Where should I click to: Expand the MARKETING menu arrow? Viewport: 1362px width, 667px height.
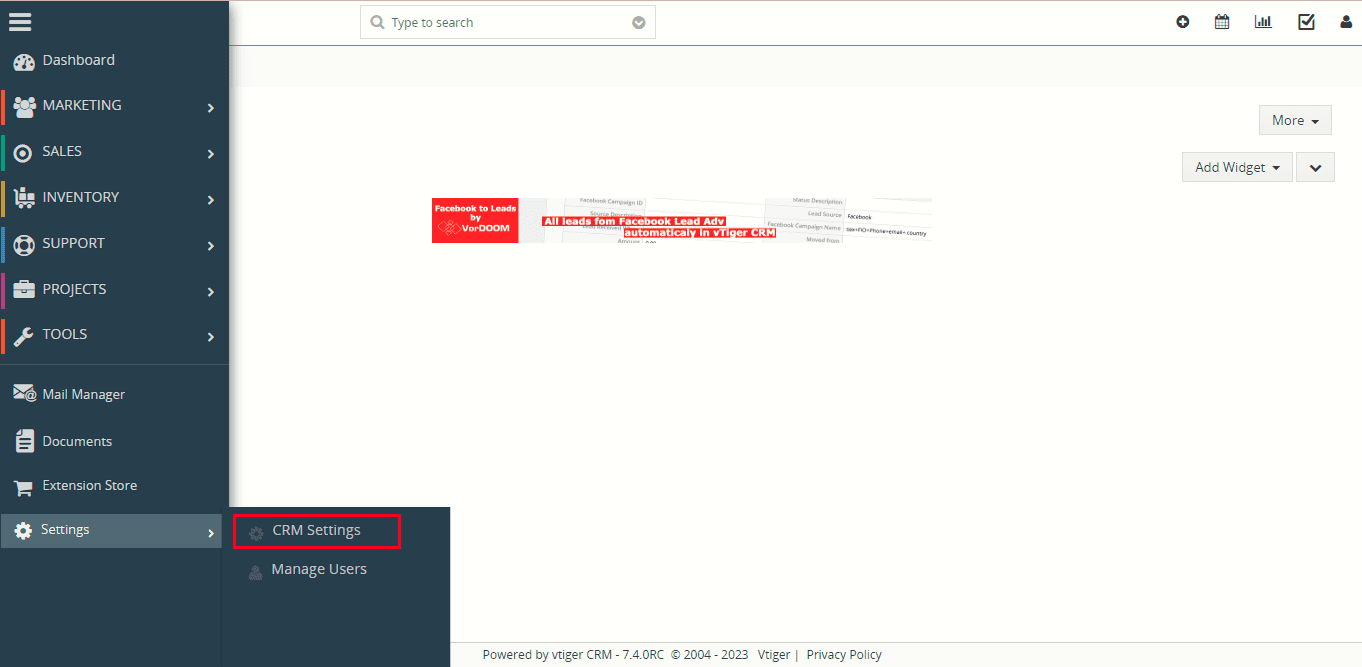210,107
